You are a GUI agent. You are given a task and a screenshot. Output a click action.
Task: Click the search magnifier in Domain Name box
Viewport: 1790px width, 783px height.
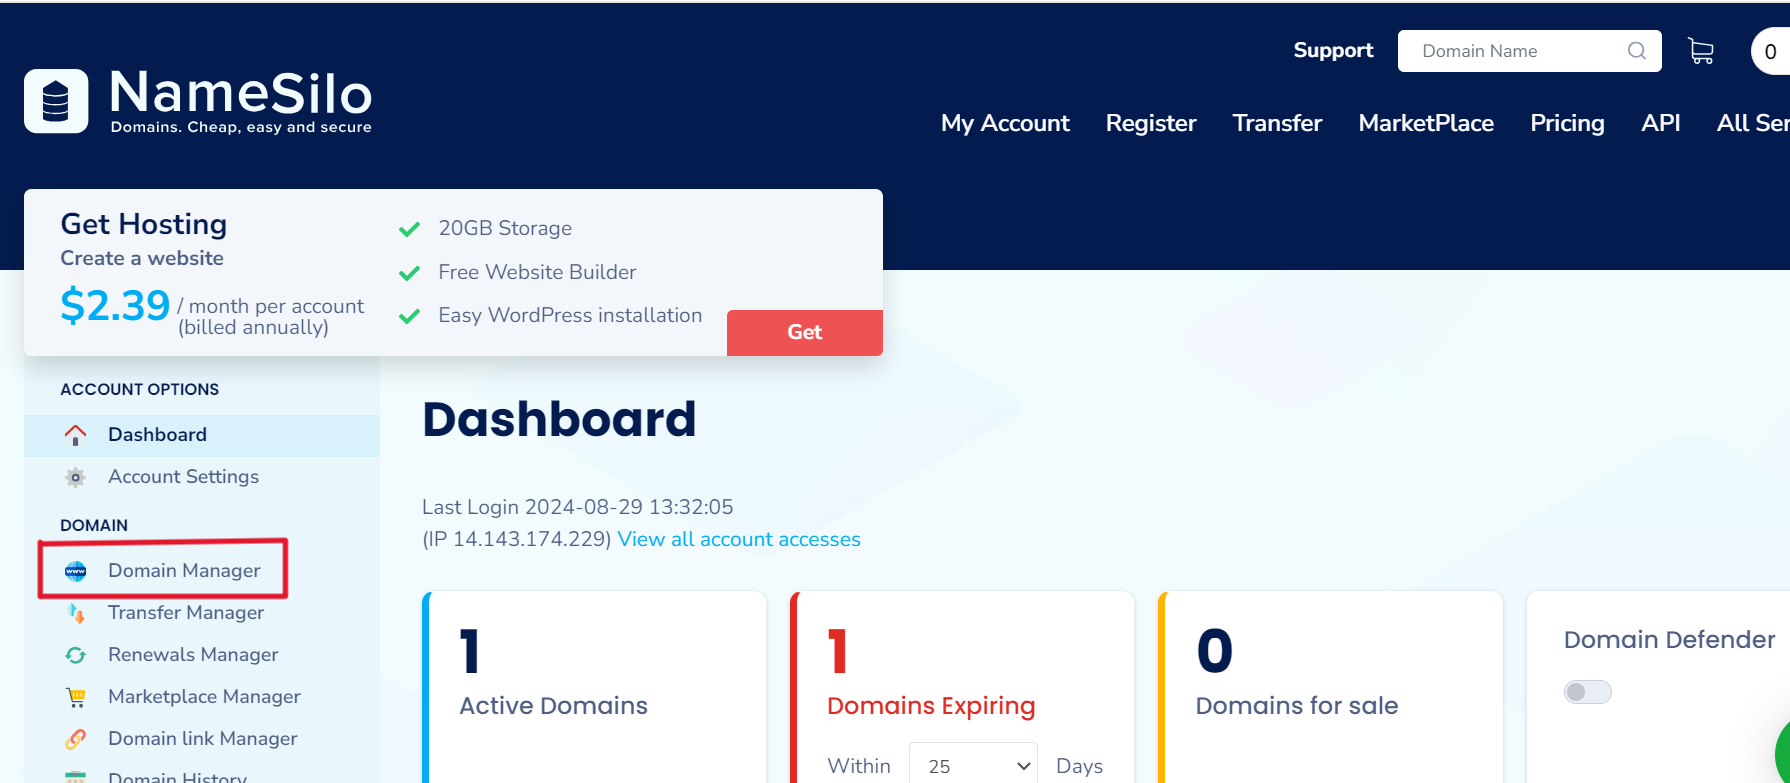pos(1636,51)
